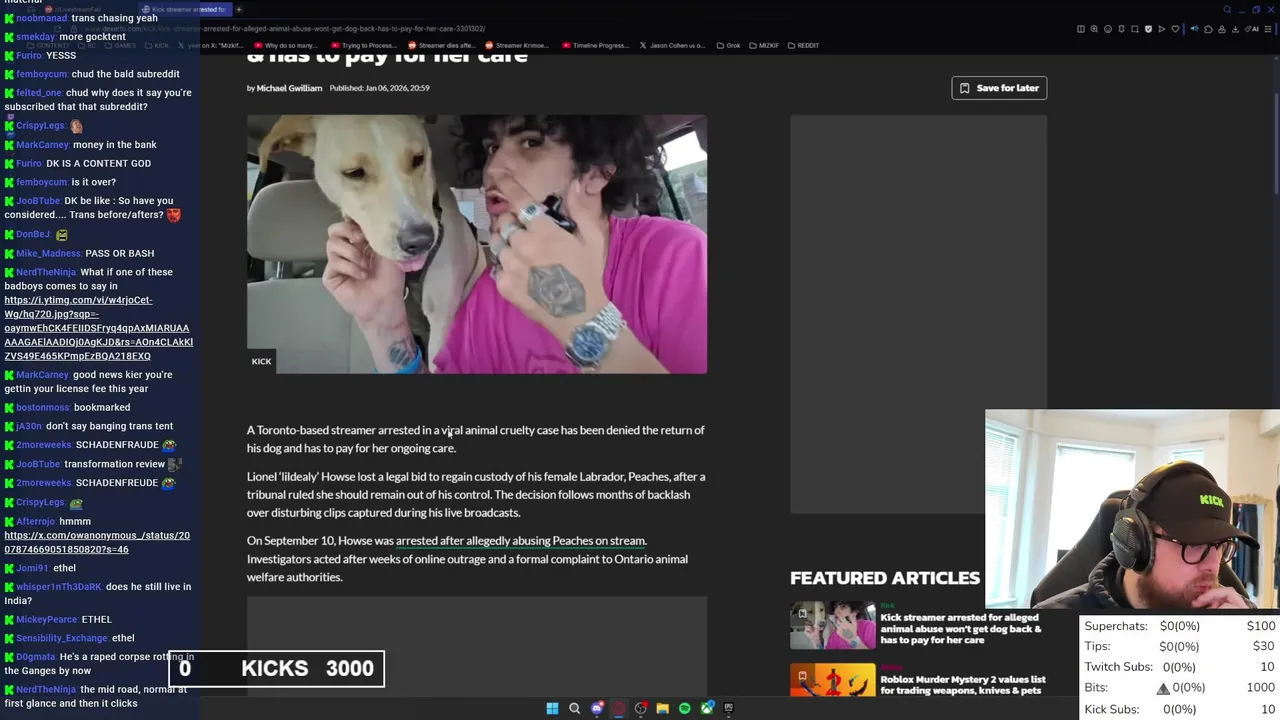Click the Superchats goal row
1280x720 pixels.
pos(1180,626)
